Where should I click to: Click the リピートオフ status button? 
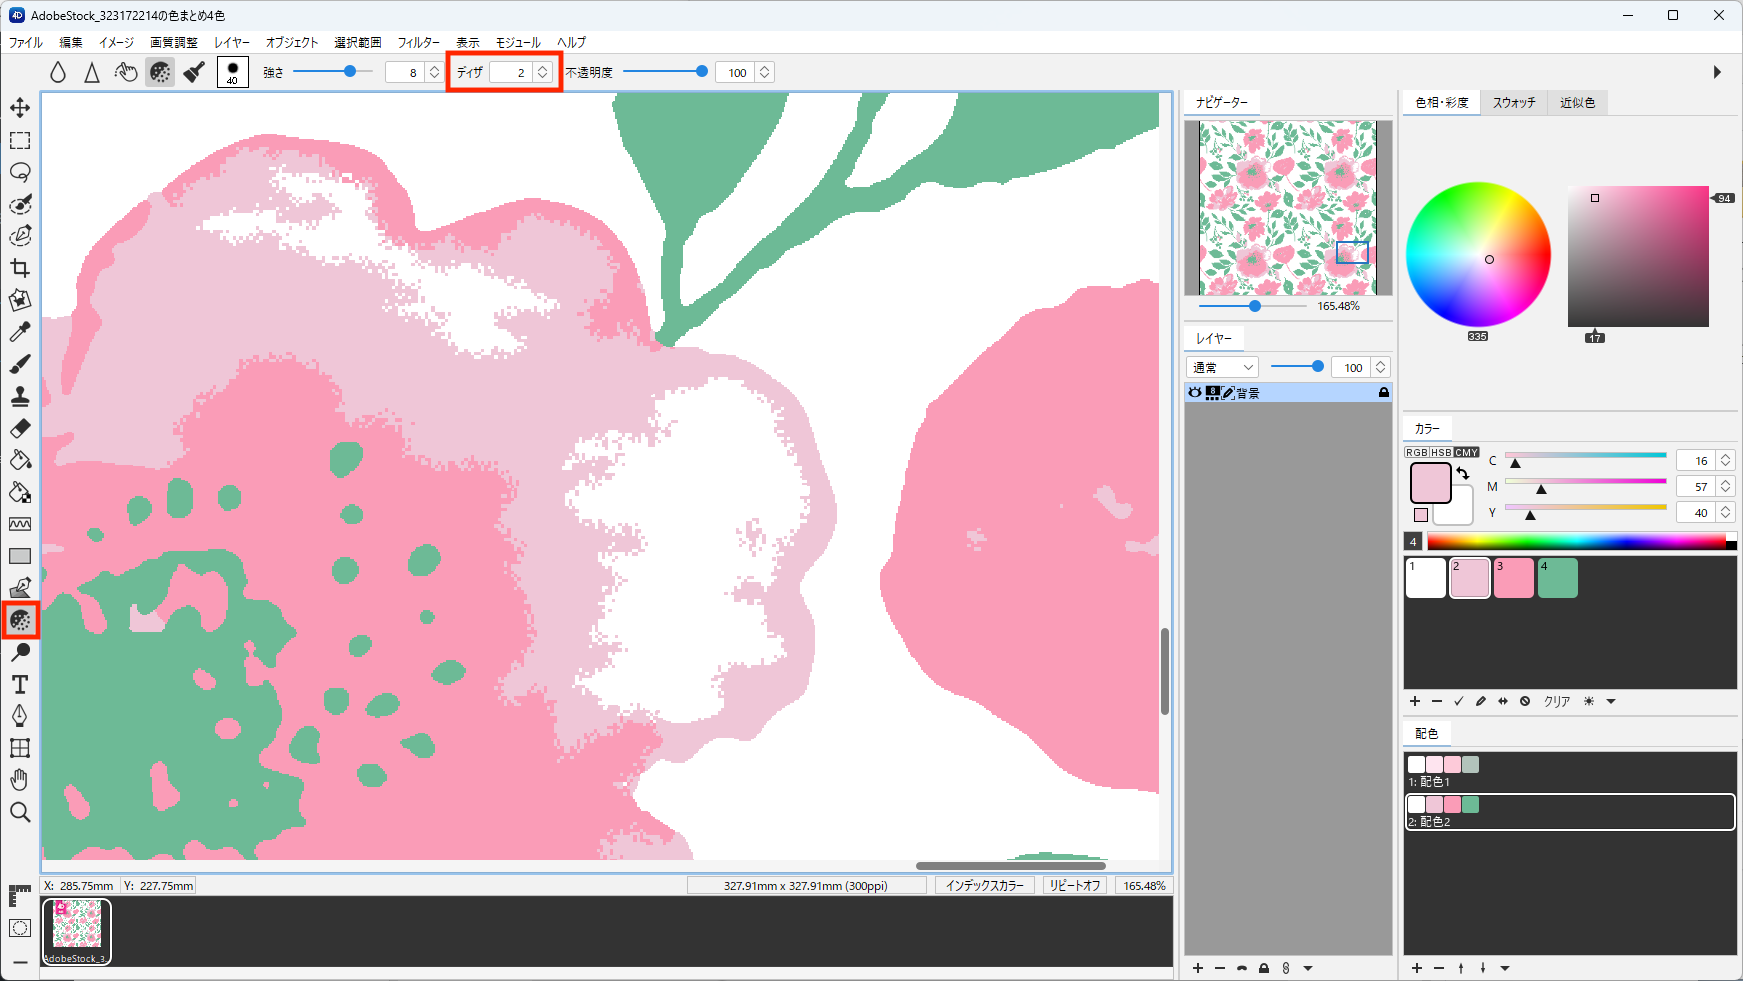[x=1074, y=886]
